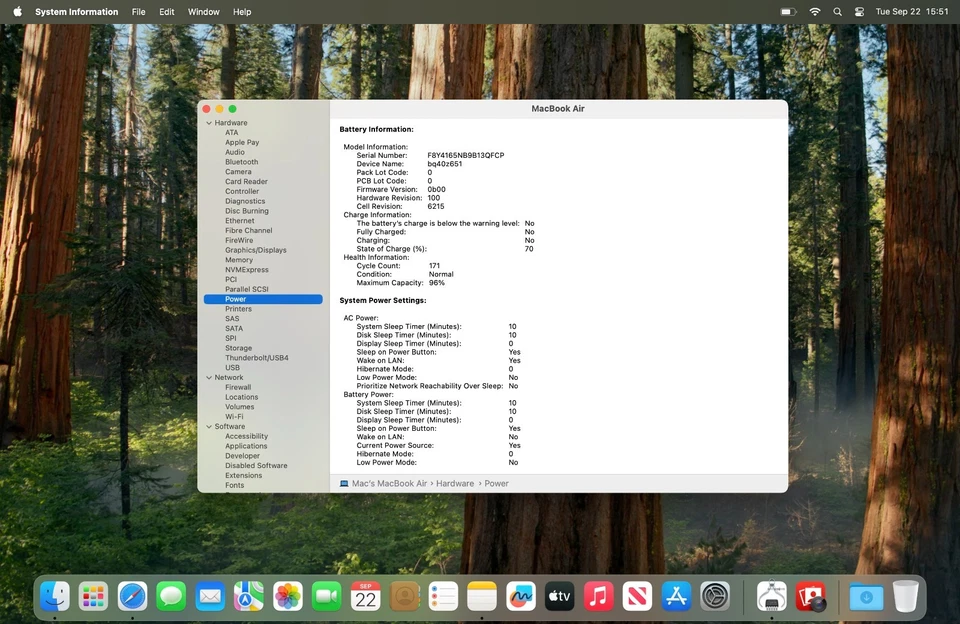Select Printers in the sidebar
The image size is (960, 624).
pos(238,309)
